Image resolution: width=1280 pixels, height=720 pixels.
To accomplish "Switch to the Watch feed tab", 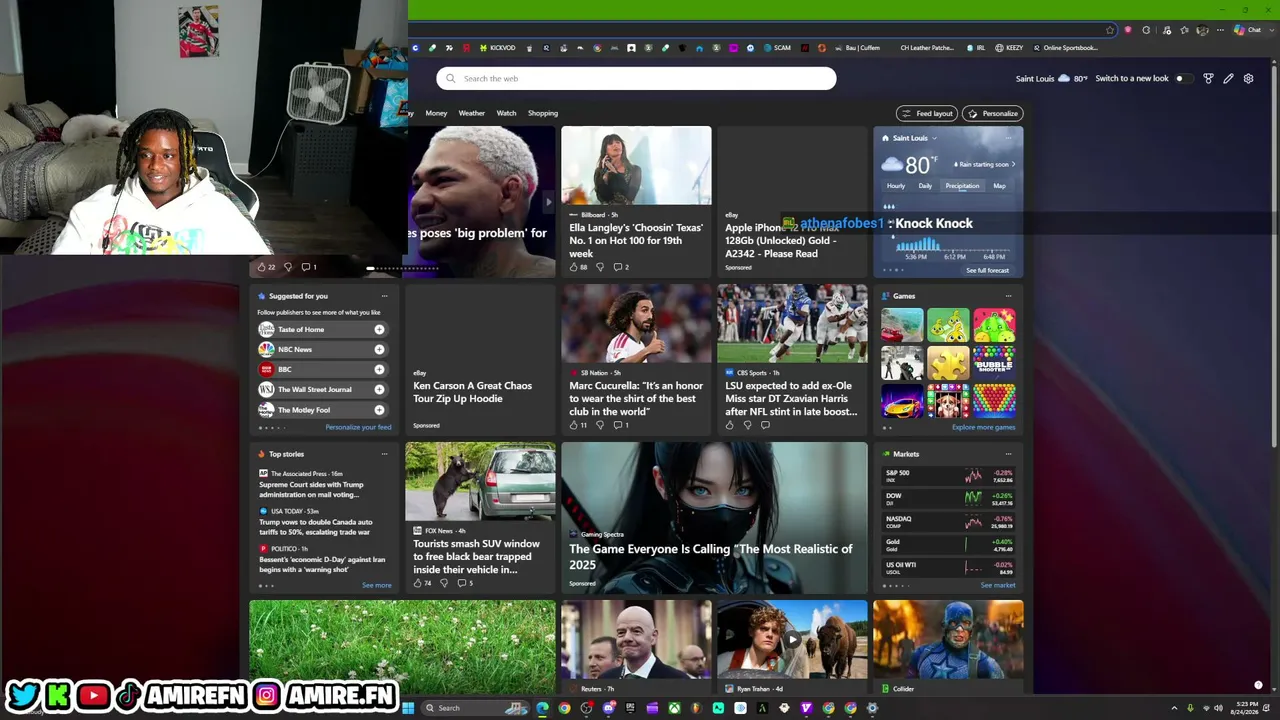I will [x=507, y=113].
